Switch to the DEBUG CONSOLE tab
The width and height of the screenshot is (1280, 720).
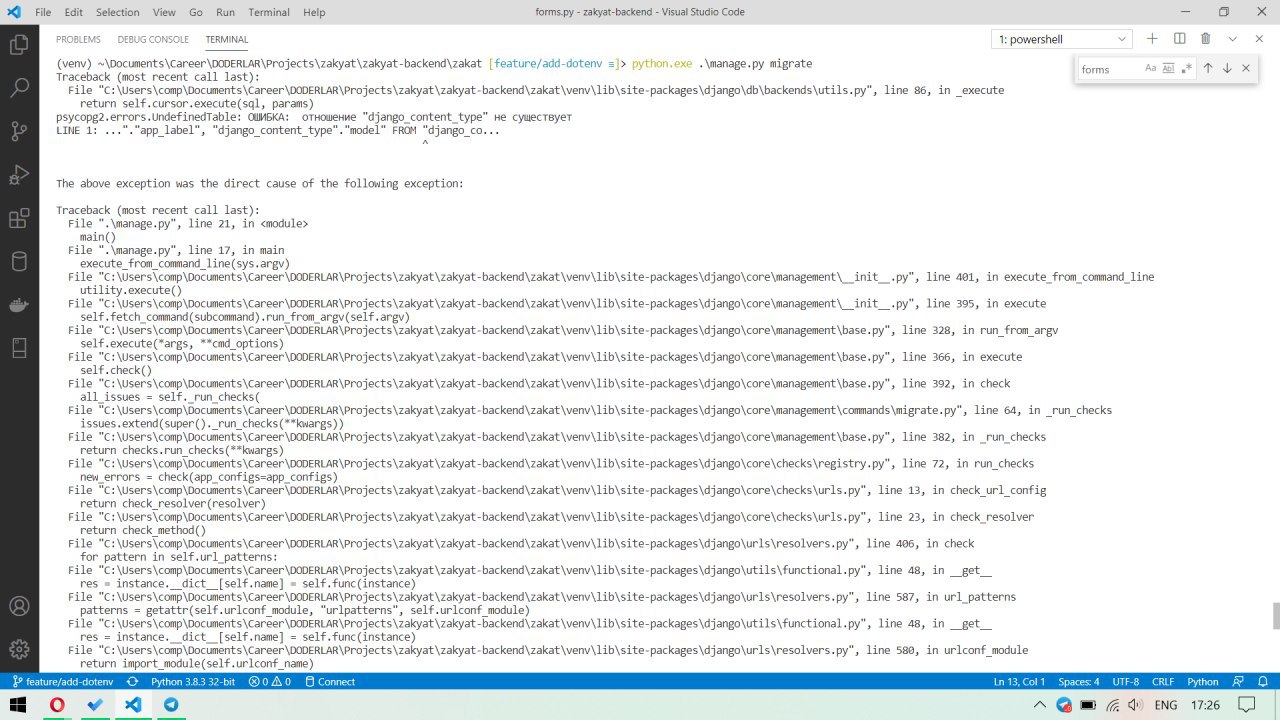153,39
